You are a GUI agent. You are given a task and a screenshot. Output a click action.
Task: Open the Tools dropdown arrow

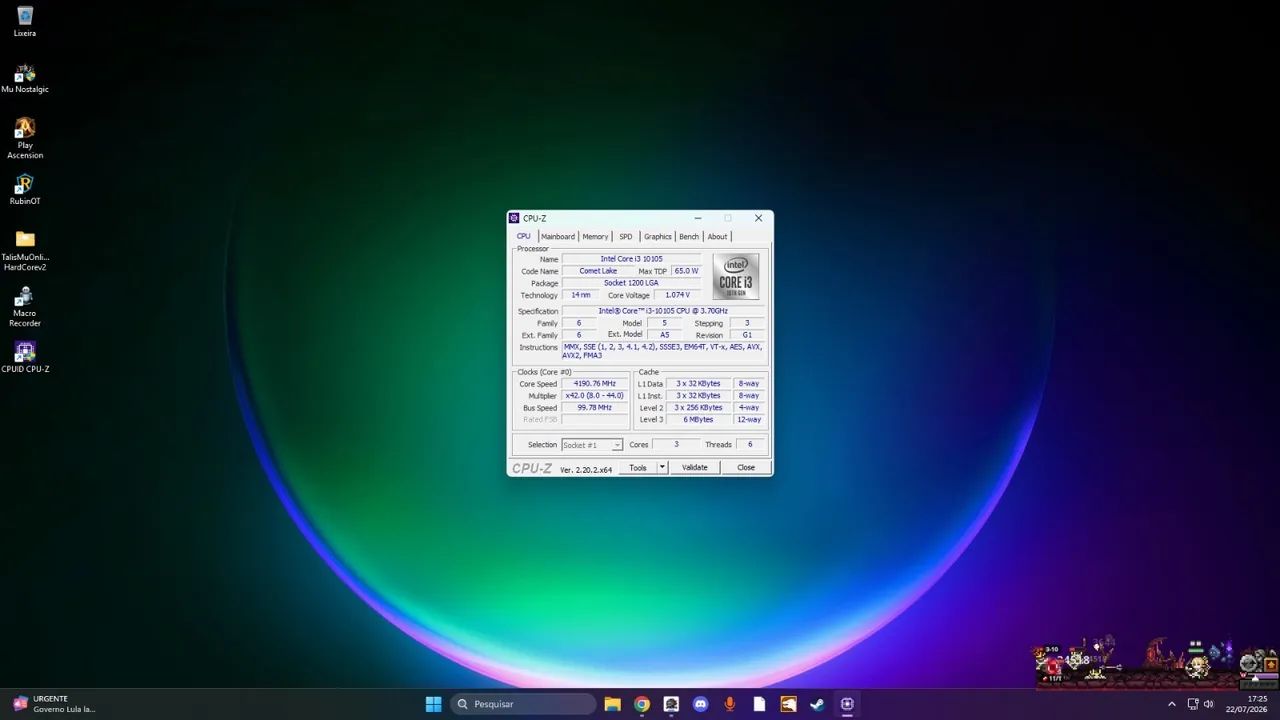[x=662, y=467]
